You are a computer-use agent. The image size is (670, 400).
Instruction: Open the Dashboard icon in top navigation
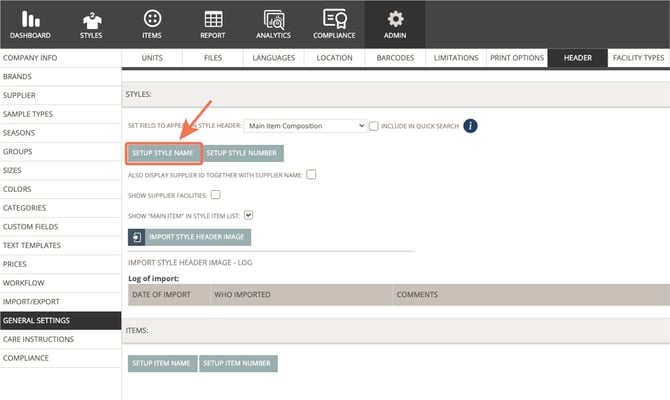pyautogui.click(x=30, y=19)
